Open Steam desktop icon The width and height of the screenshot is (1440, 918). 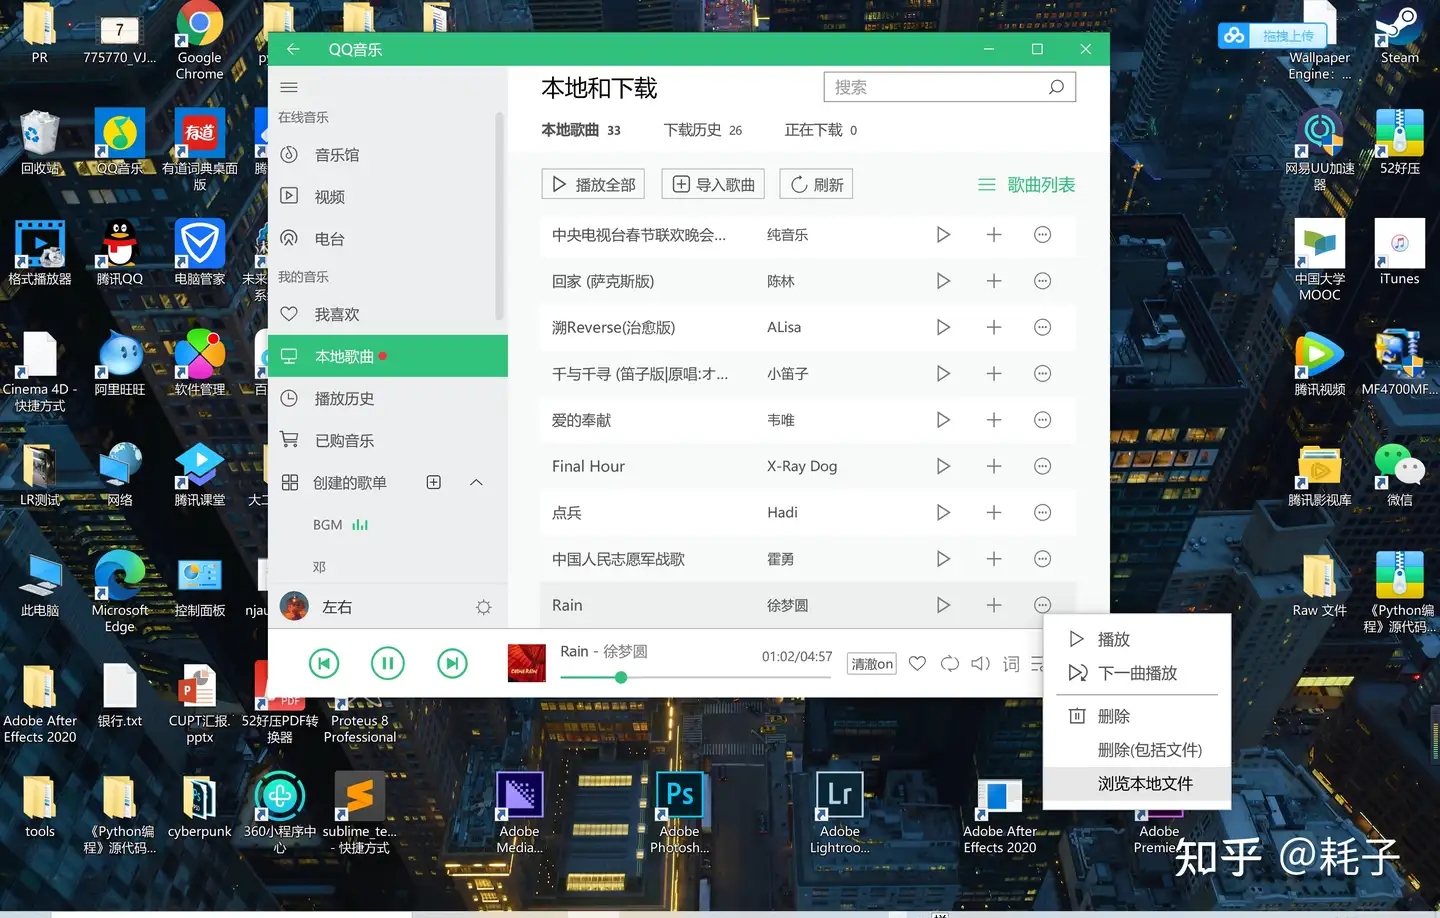[1399, 35]
